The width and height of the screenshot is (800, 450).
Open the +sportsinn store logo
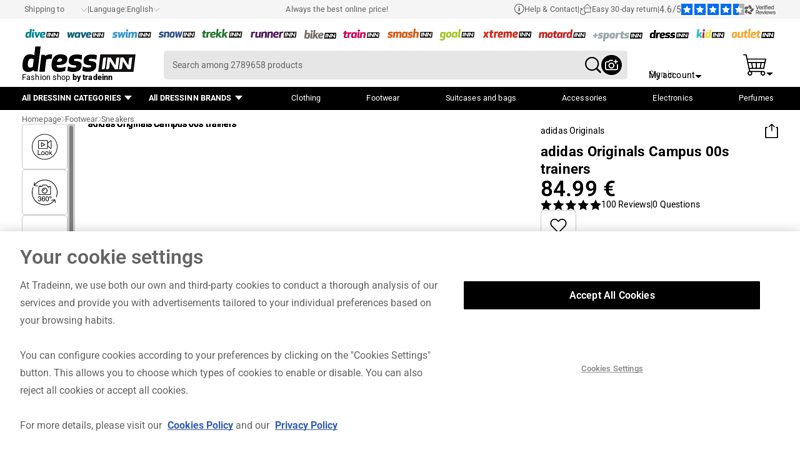click(x=617, y=35)
